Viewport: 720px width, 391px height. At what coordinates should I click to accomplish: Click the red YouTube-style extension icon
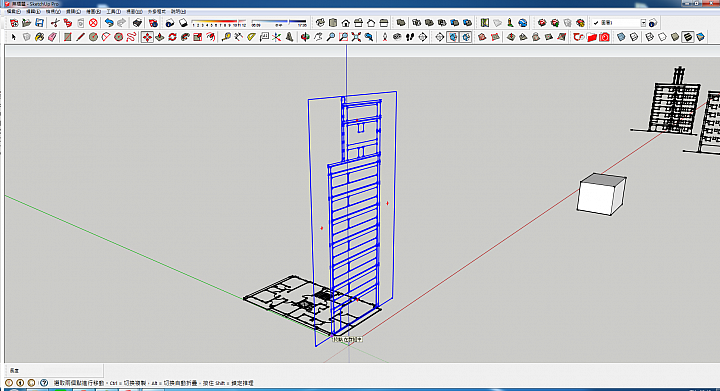tap(591, 37)
